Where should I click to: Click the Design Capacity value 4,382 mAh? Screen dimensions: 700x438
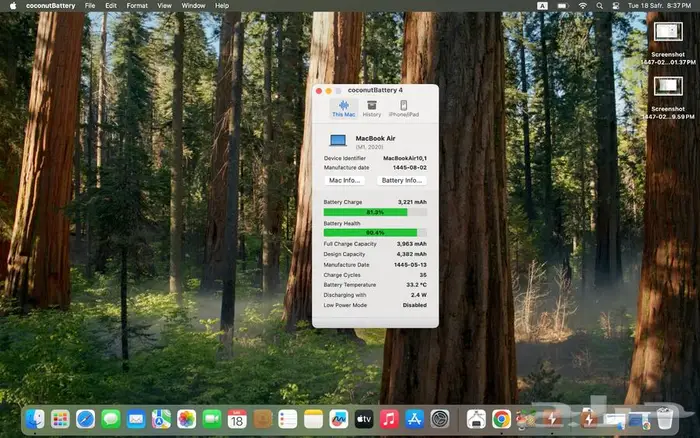coord(412,254)
